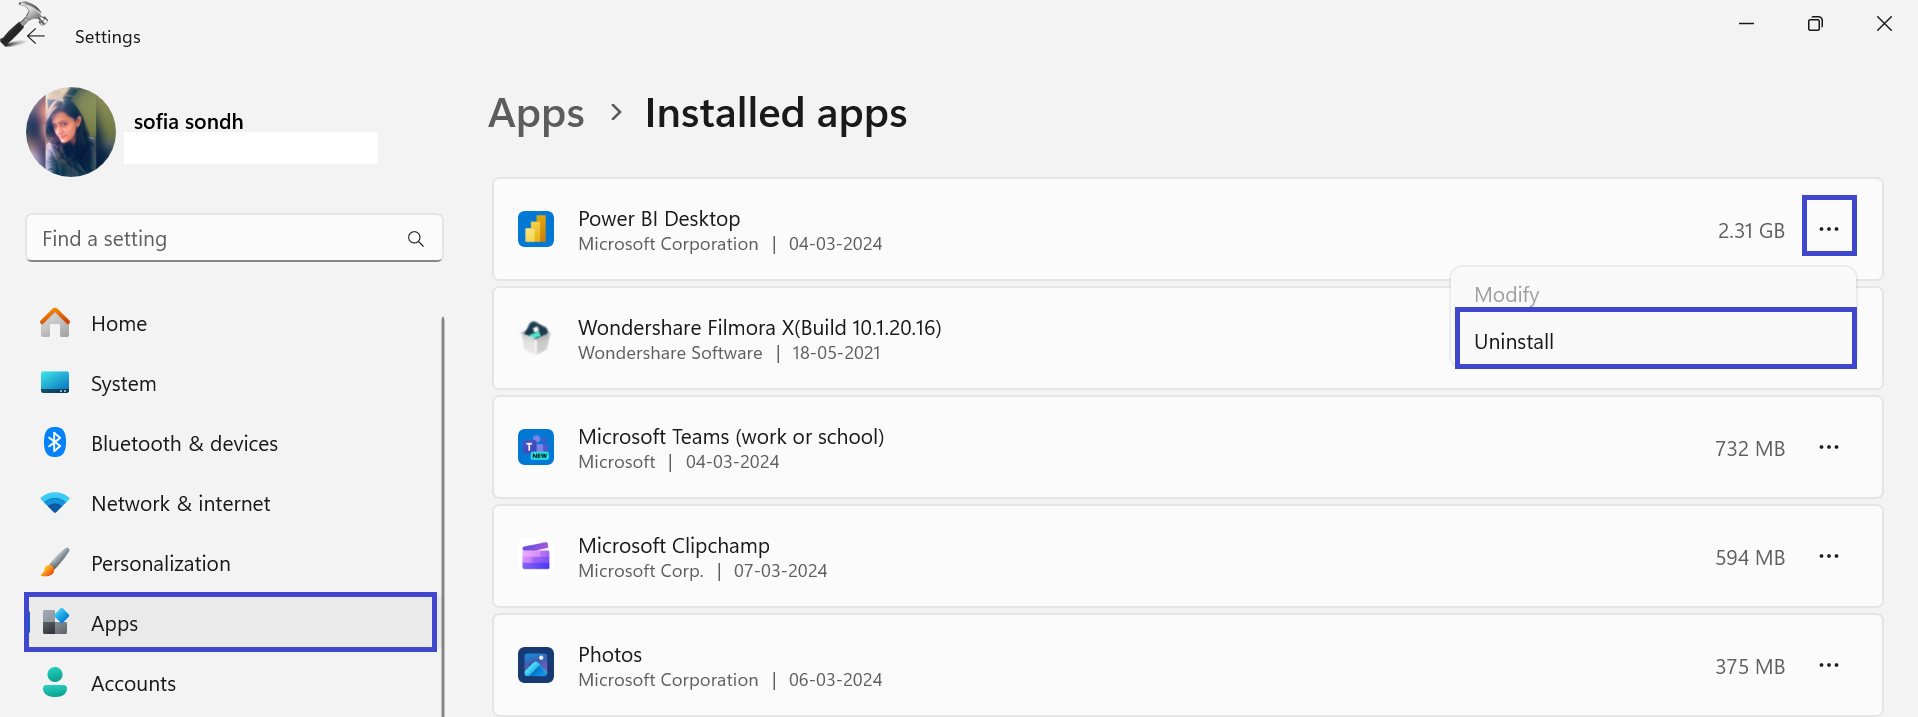
Task: Open Bluetooth & devices settings
Action: (x=184, y=444)
